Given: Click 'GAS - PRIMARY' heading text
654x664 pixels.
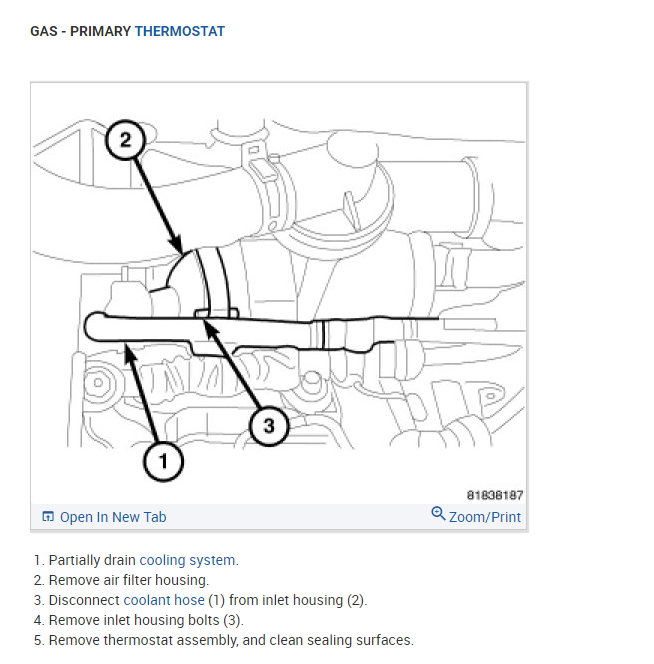Looking at the screenshot, I should click(80, 31).
